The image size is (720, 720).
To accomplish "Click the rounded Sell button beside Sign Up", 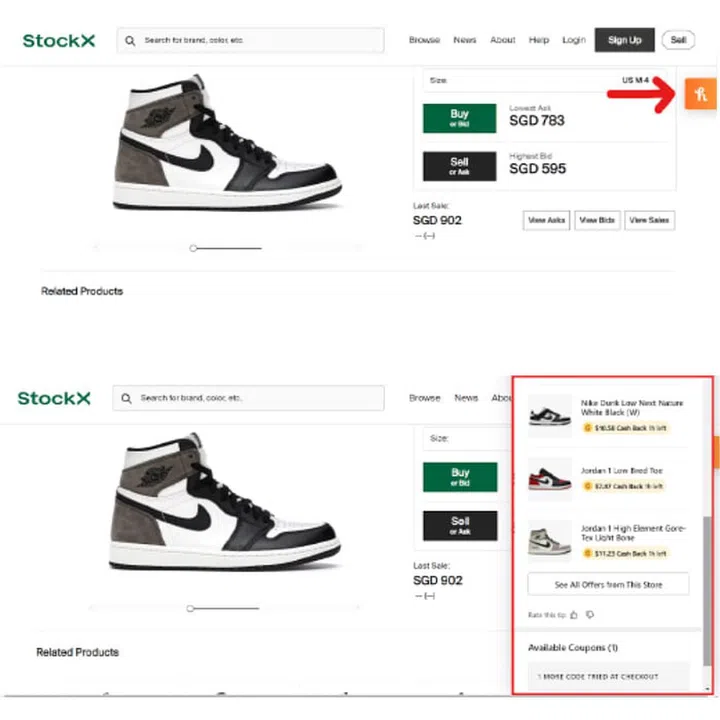I will click(x=678, y=40).
